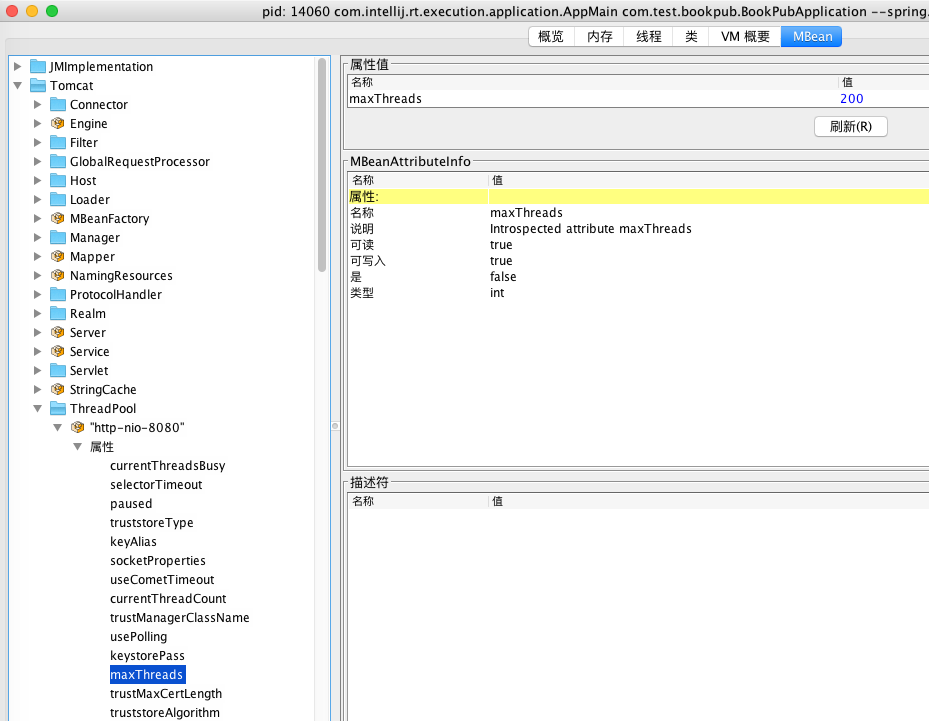The height and width of the screenshot is (721, 929).
Task: Click the Engine MBean bean icon
Action: [58, 124]
